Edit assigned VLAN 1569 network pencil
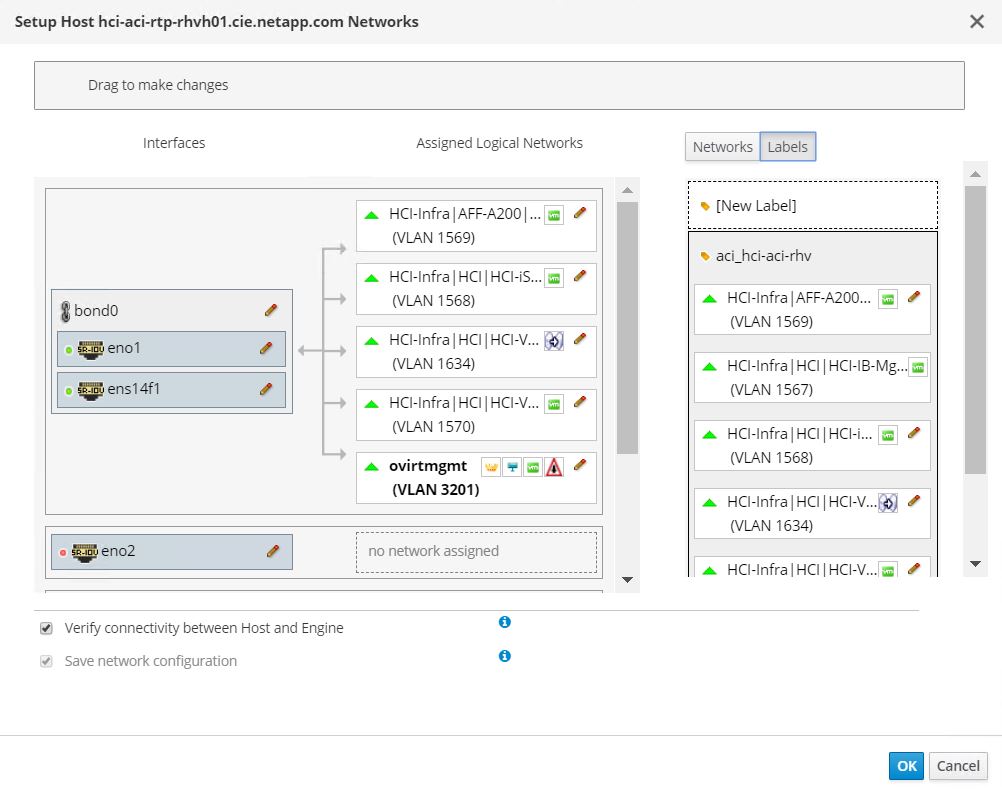Screen dimensions: 1002x795 click(x=580, y=213)
